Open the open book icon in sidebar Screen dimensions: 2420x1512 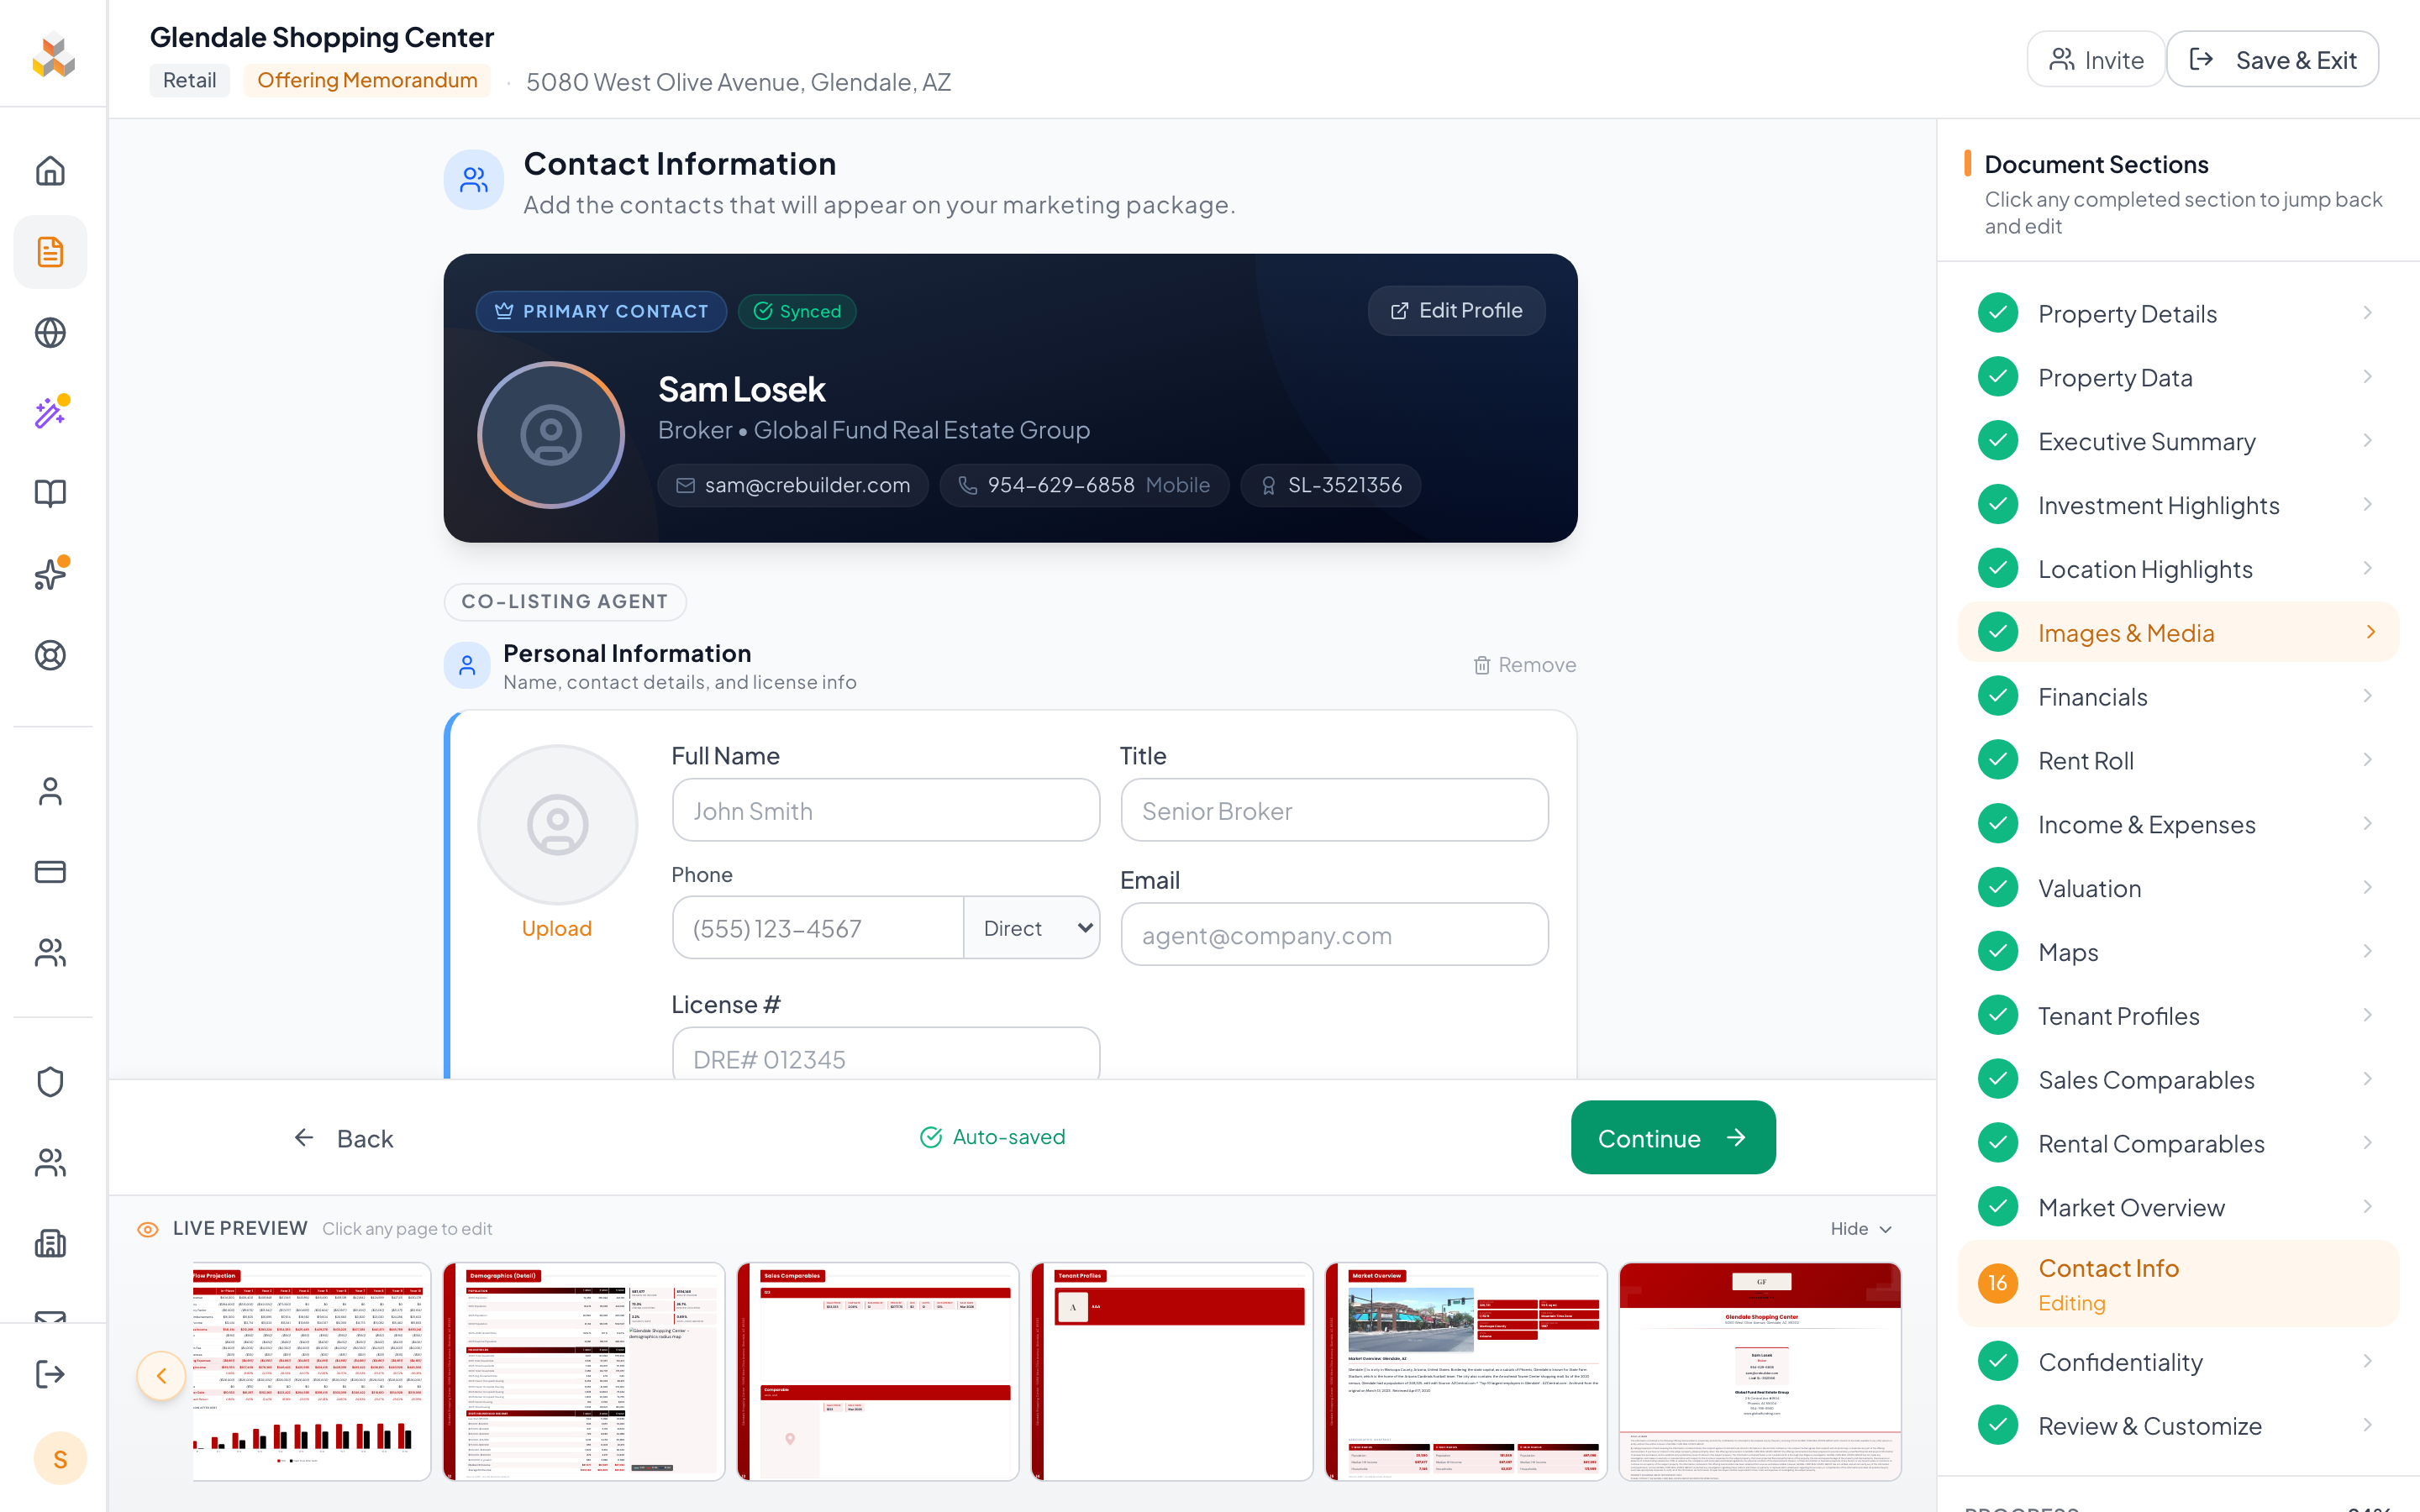(x=50, y=494)
